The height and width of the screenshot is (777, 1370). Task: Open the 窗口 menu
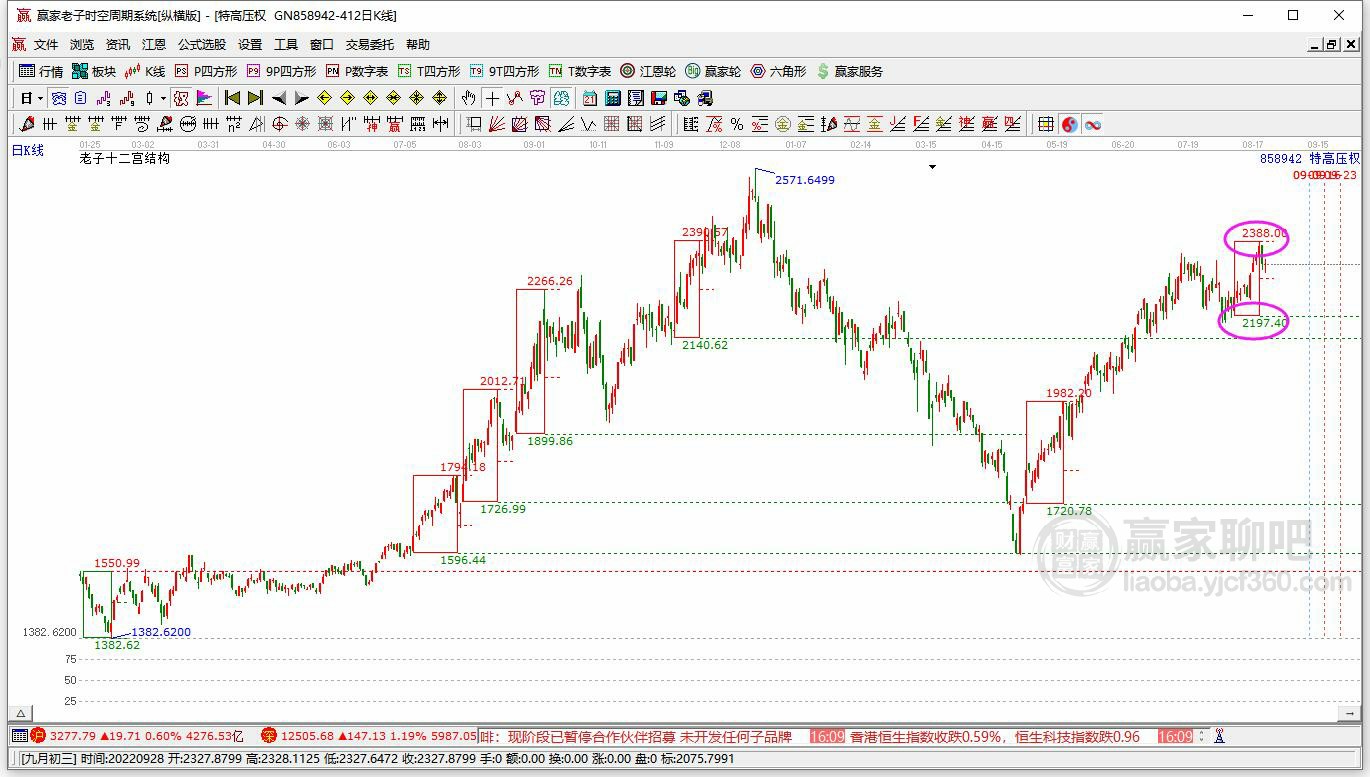point(322,45)
